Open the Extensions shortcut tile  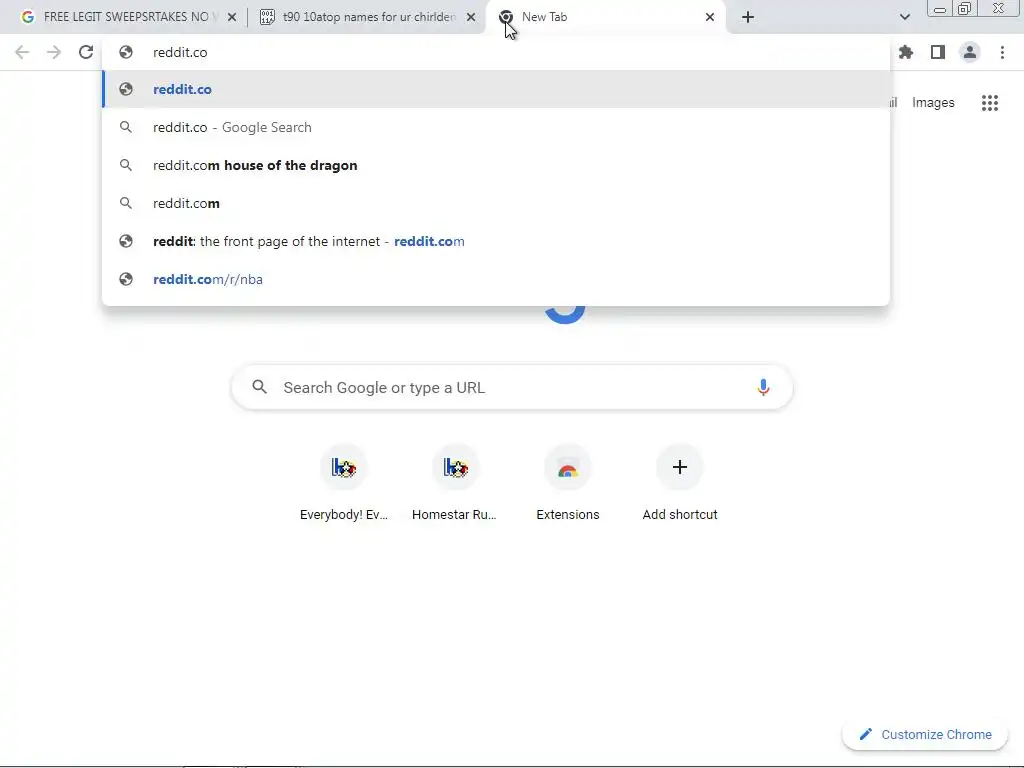click(568, 483)
